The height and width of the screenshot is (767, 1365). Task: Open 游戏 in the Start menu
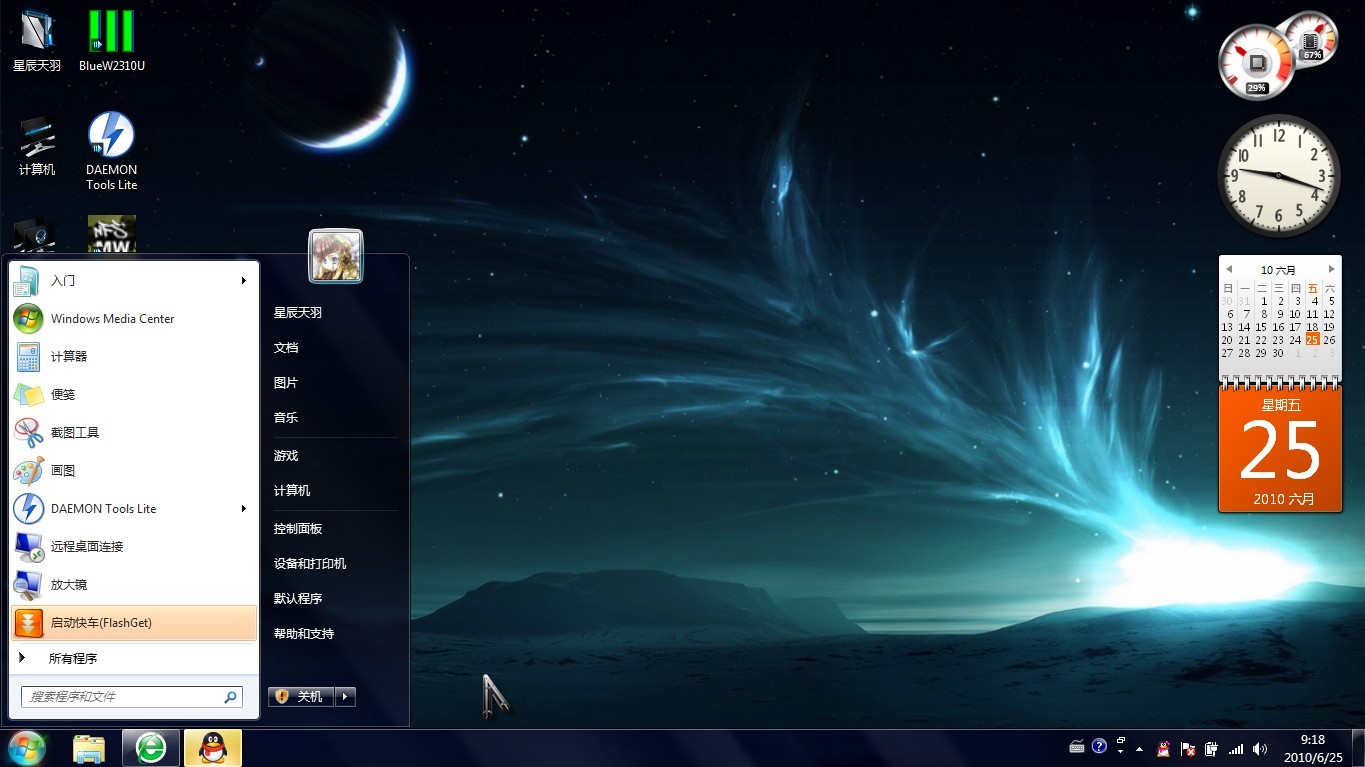click(x=286, y=455)
